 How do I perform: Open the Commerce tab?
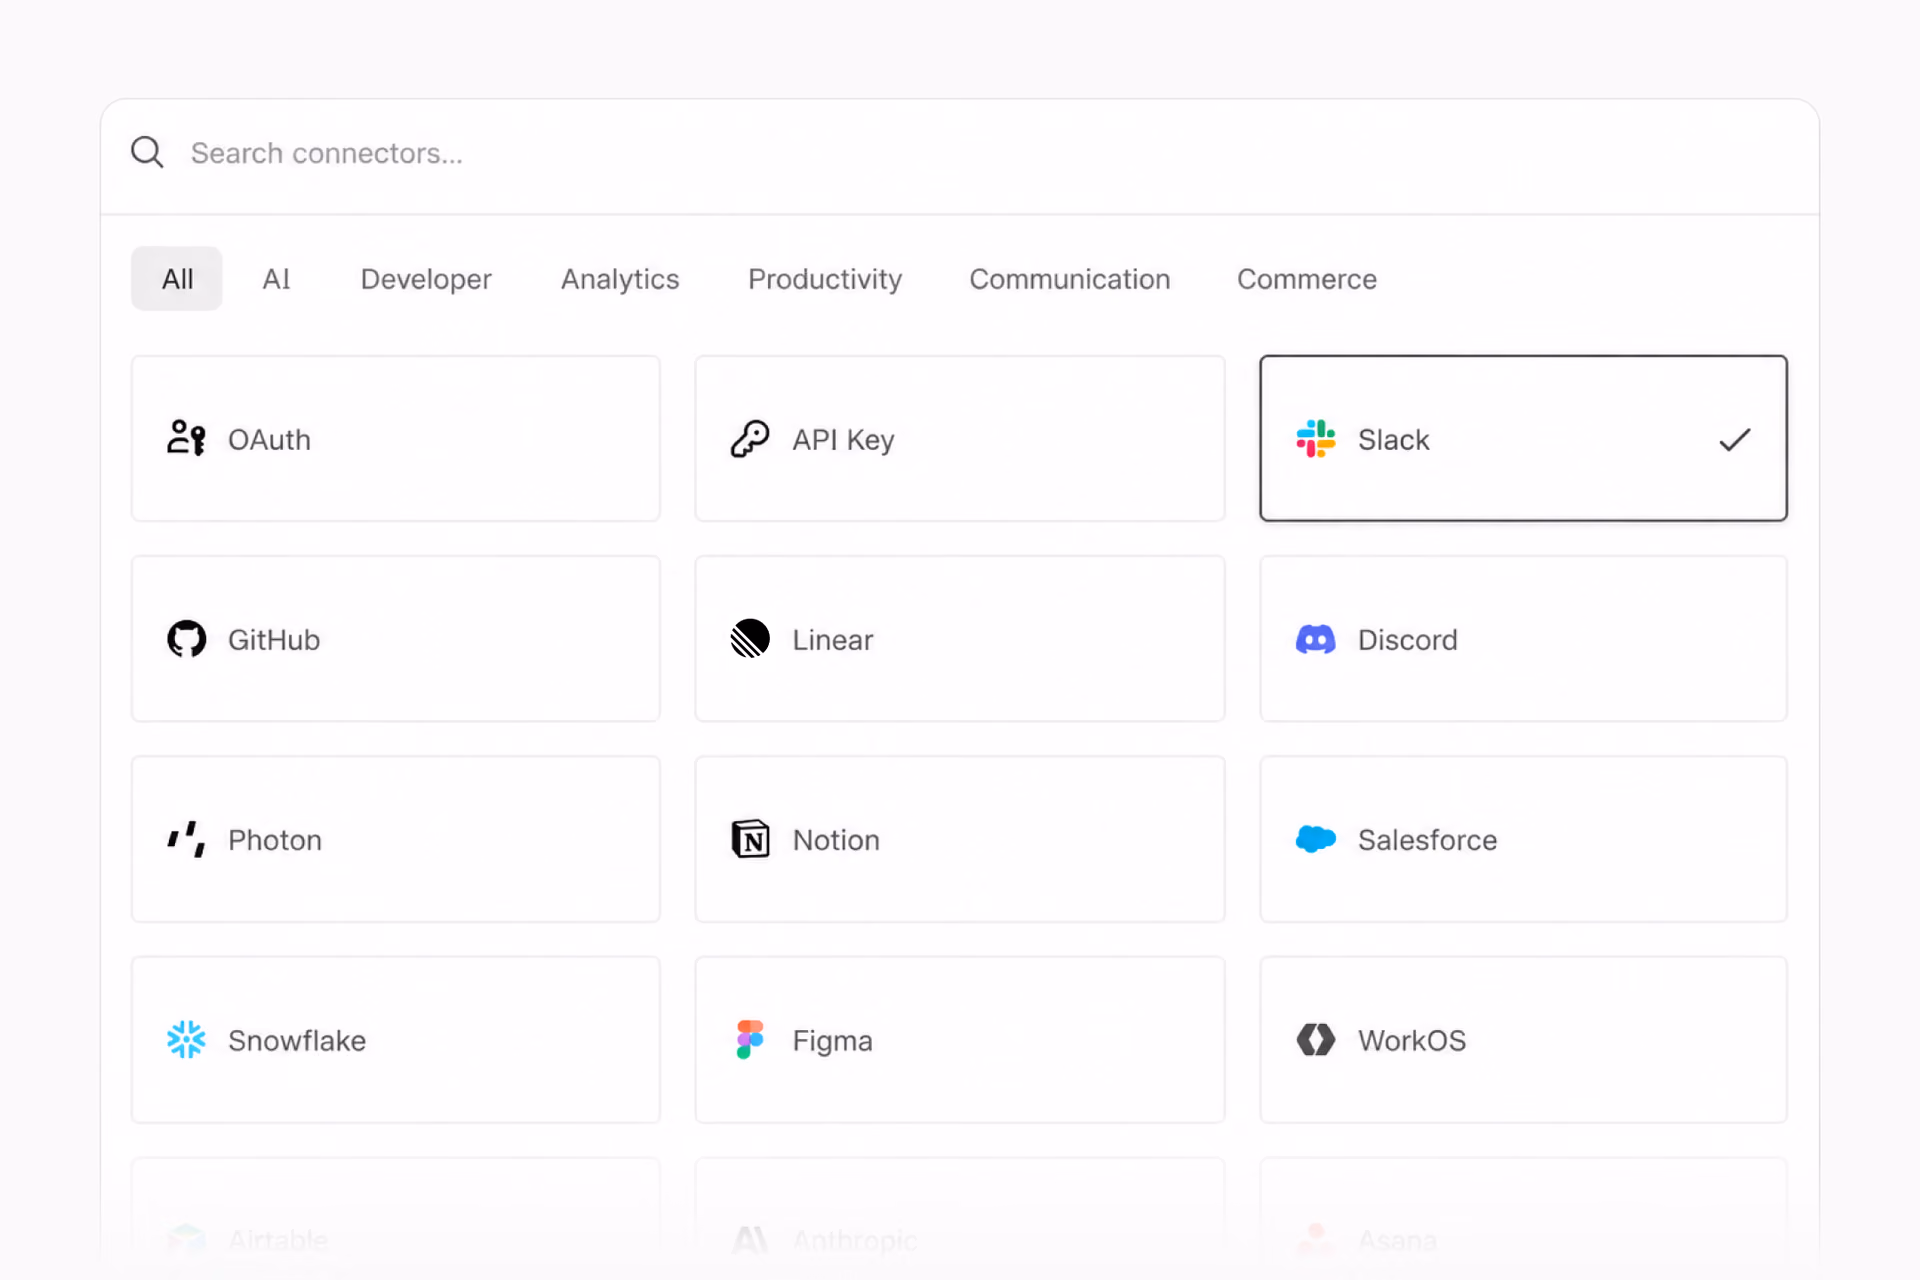click(x=1307, y=279)
